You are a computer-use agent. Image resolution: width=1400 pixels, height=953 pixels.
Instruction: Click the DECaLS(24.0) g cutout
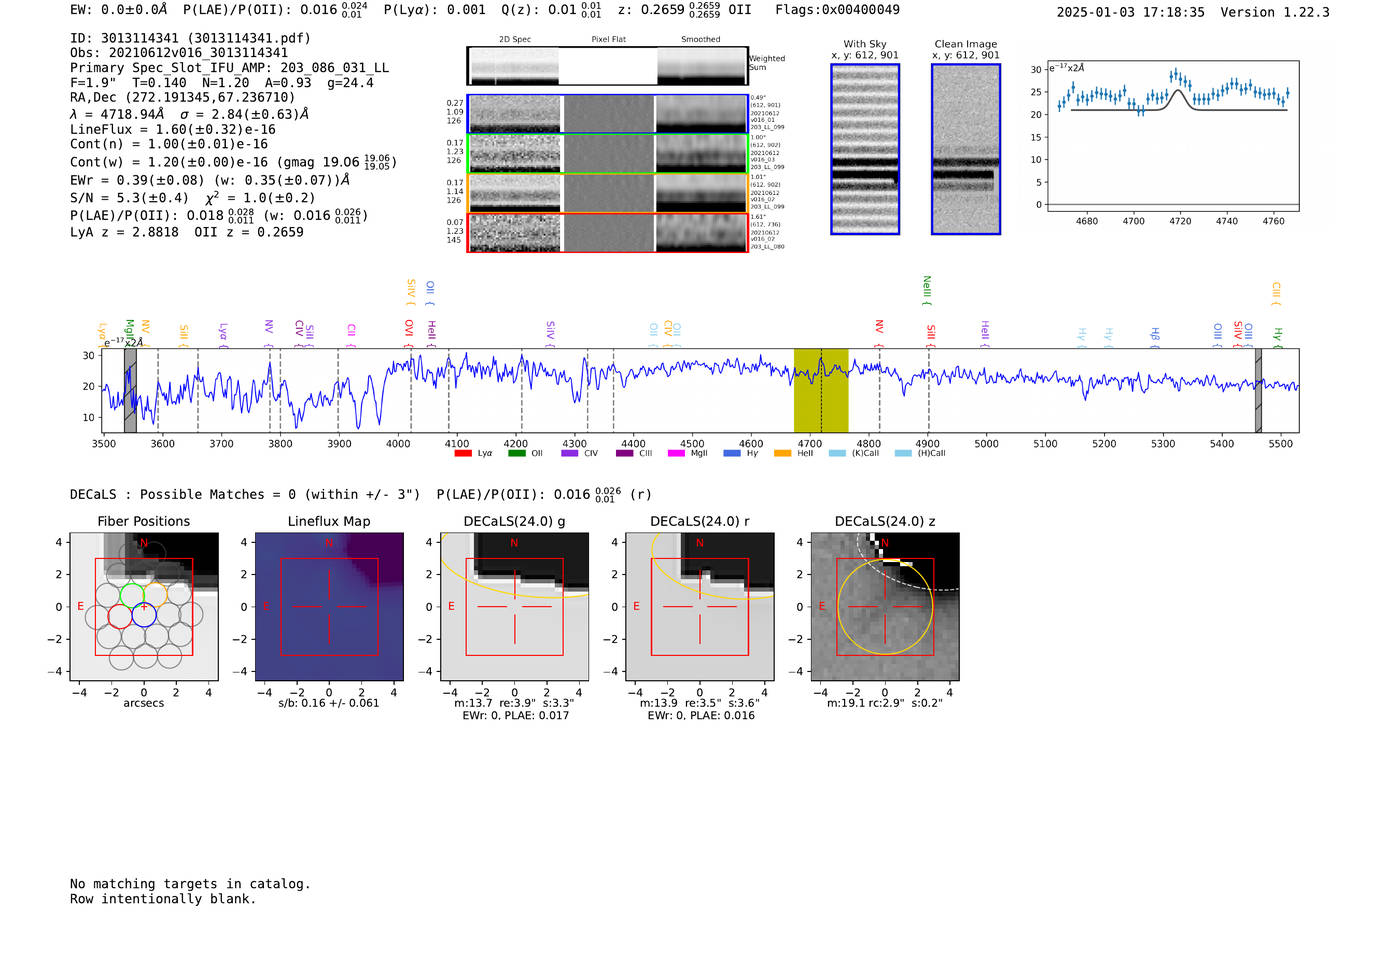tap(514, 607)
